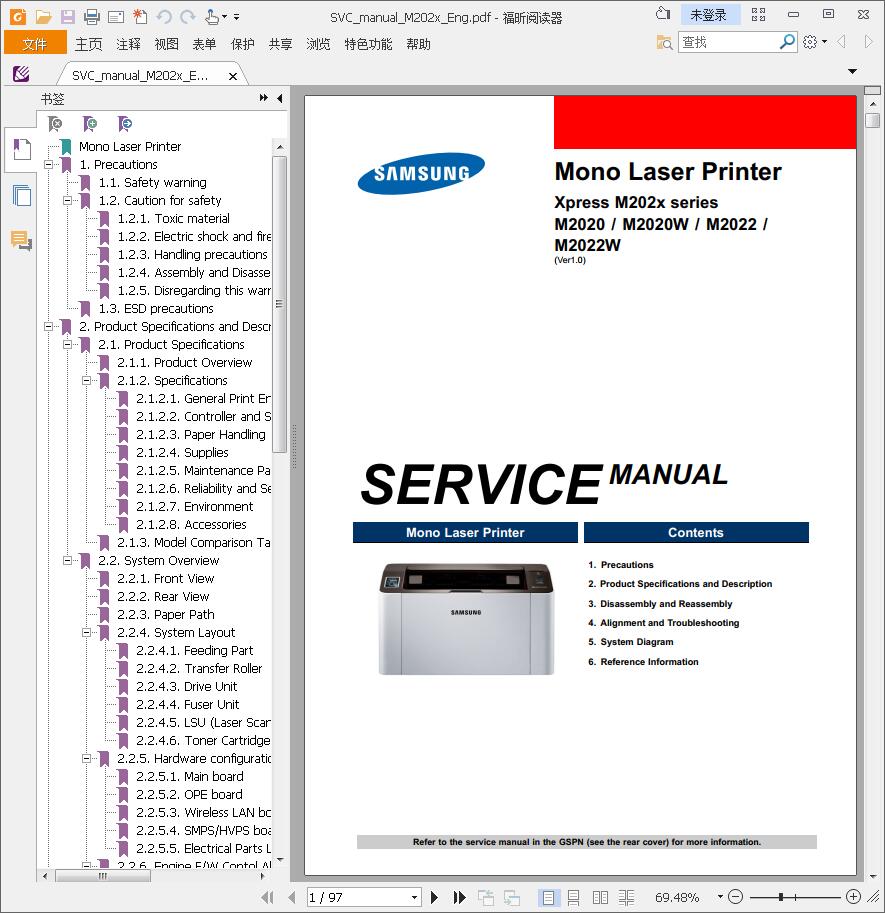This screenshot has width=885, height=913.
Task: Go to the next page arrow
Action: (434, 897)
